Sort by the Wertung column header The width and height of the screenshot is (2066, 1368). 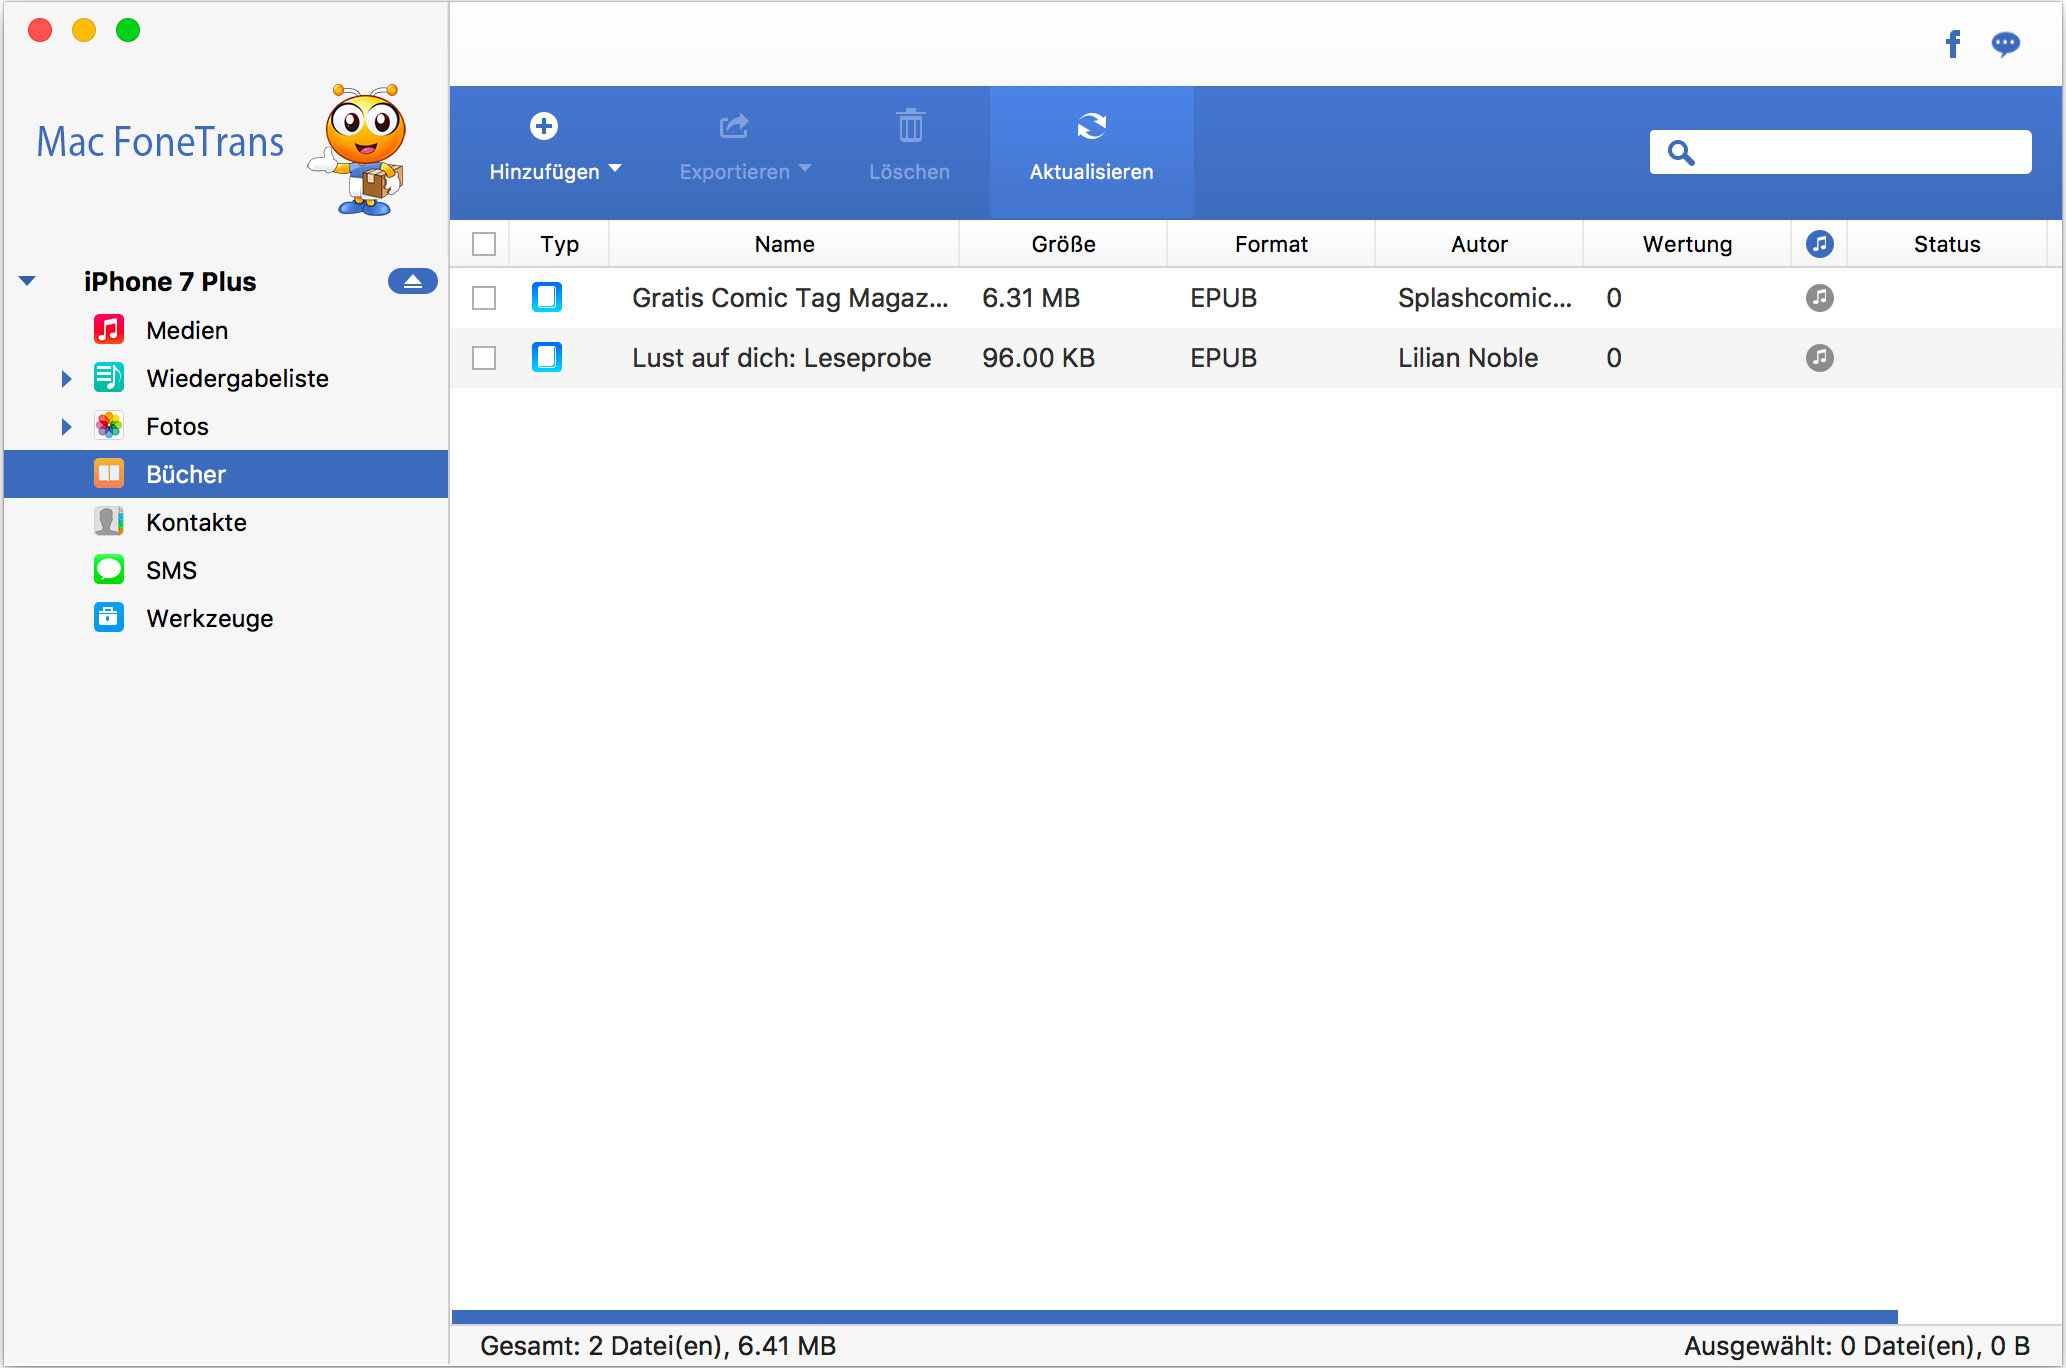click(x=1687, y=244)
